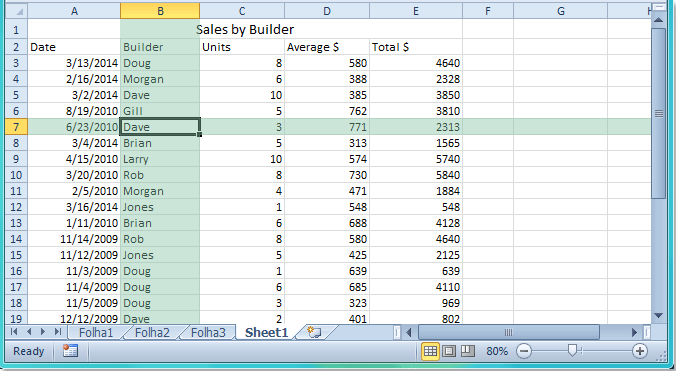The image size is (676, 371).
Task: Select the cell with date 3/13/2014
Action: point(74,63)
